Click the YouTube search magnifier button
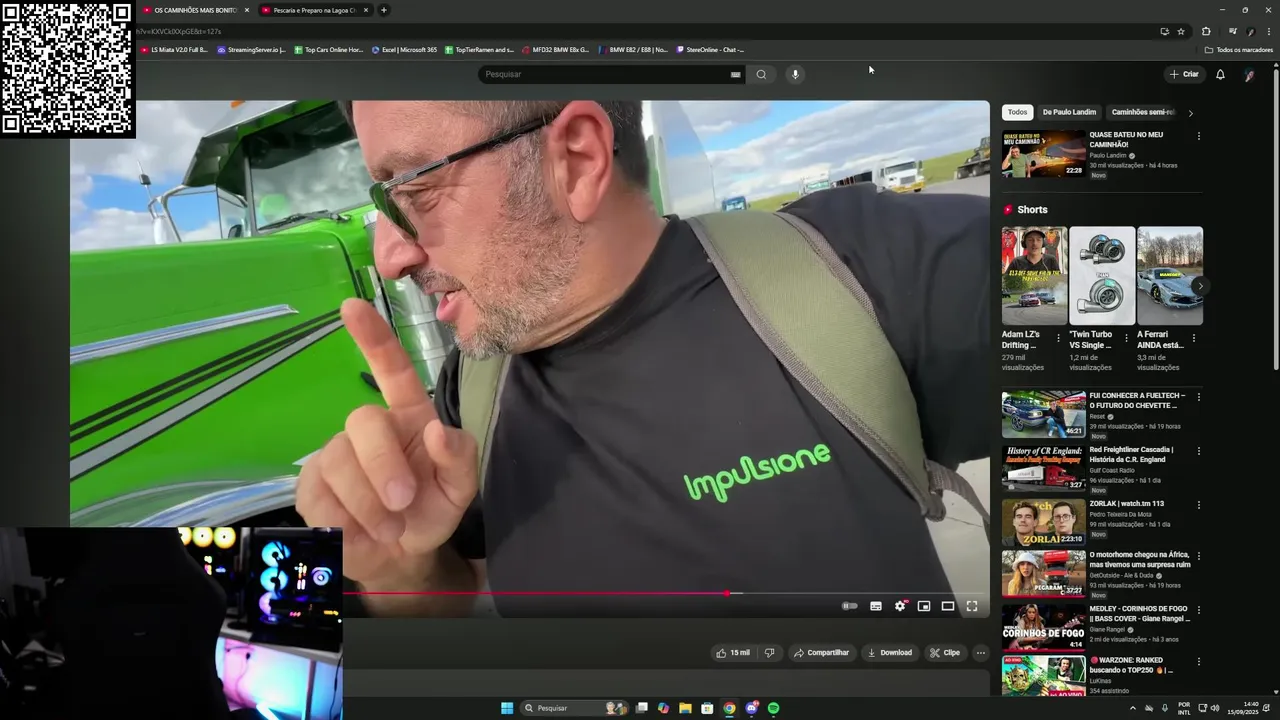Screen dimensions: 1280x720 pos(761,74)
